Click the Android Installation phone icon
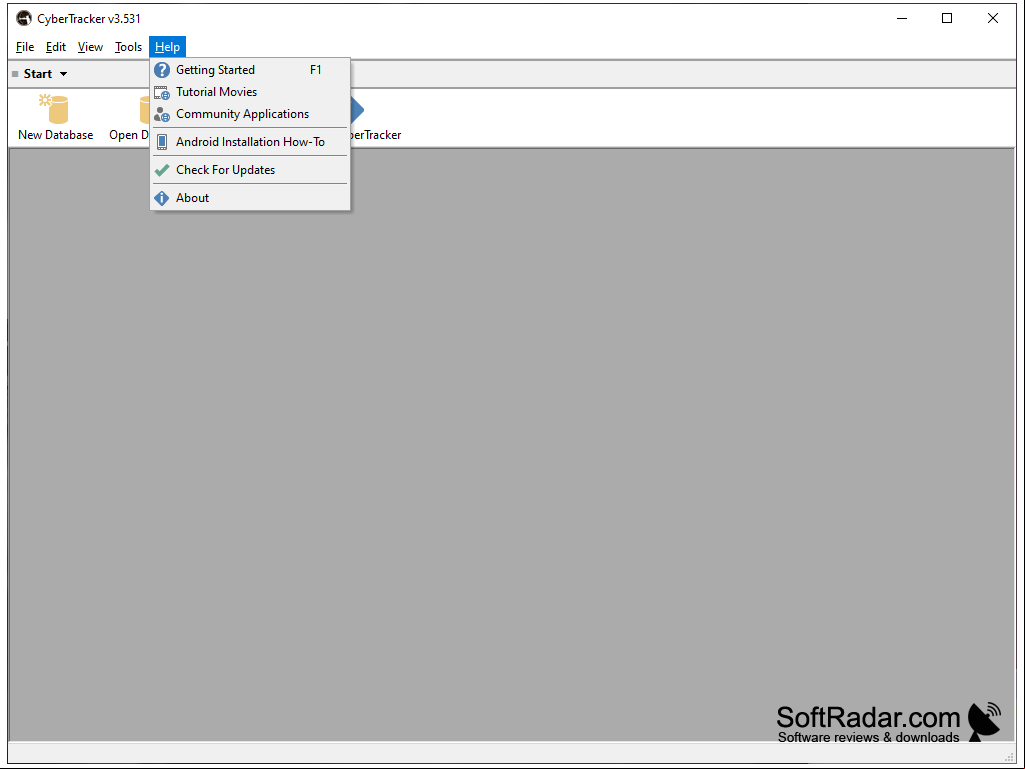1025x769 pixels. (161, 142)
